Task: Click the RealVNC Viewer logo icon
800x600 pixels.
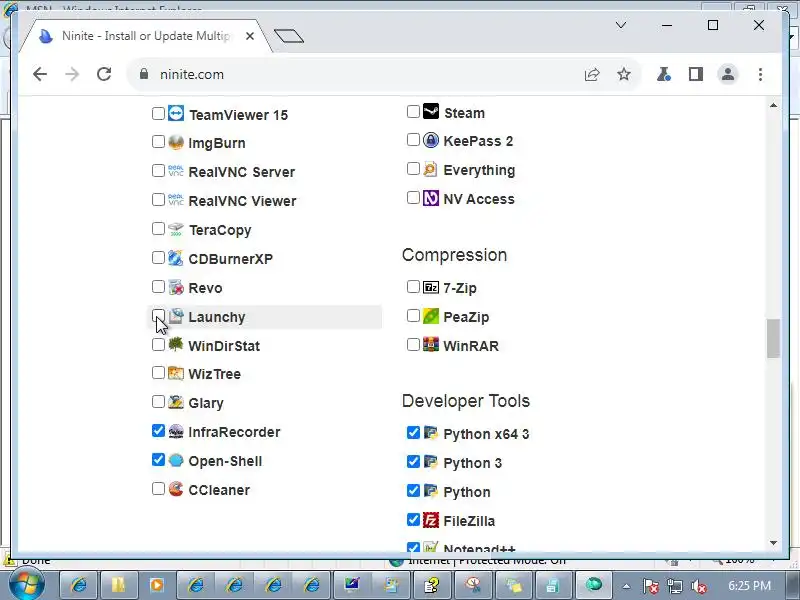Action: [x=176, y=200]
